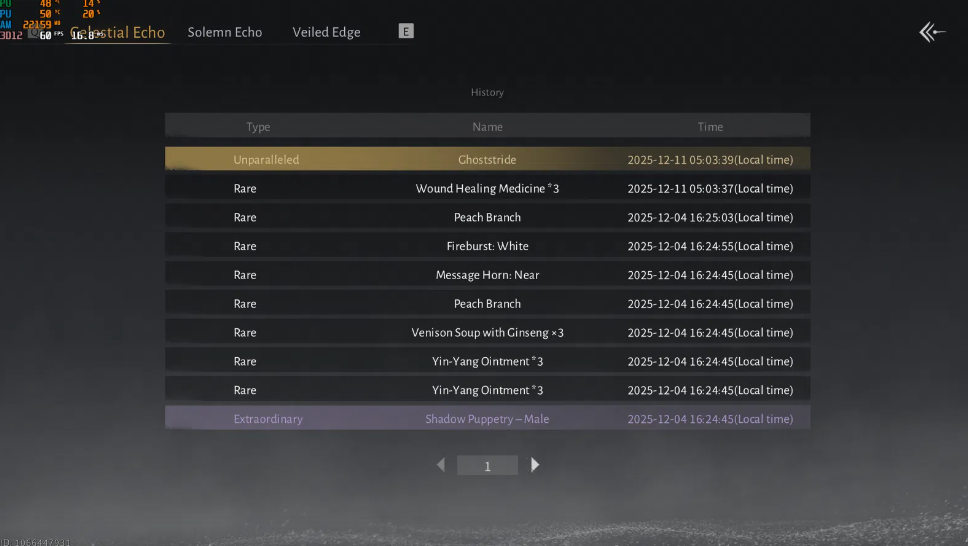Switch to the Celestial Echo tab
Image resolution: width=968 pixels, height=546 pixels.
click(x=117, y=32)
